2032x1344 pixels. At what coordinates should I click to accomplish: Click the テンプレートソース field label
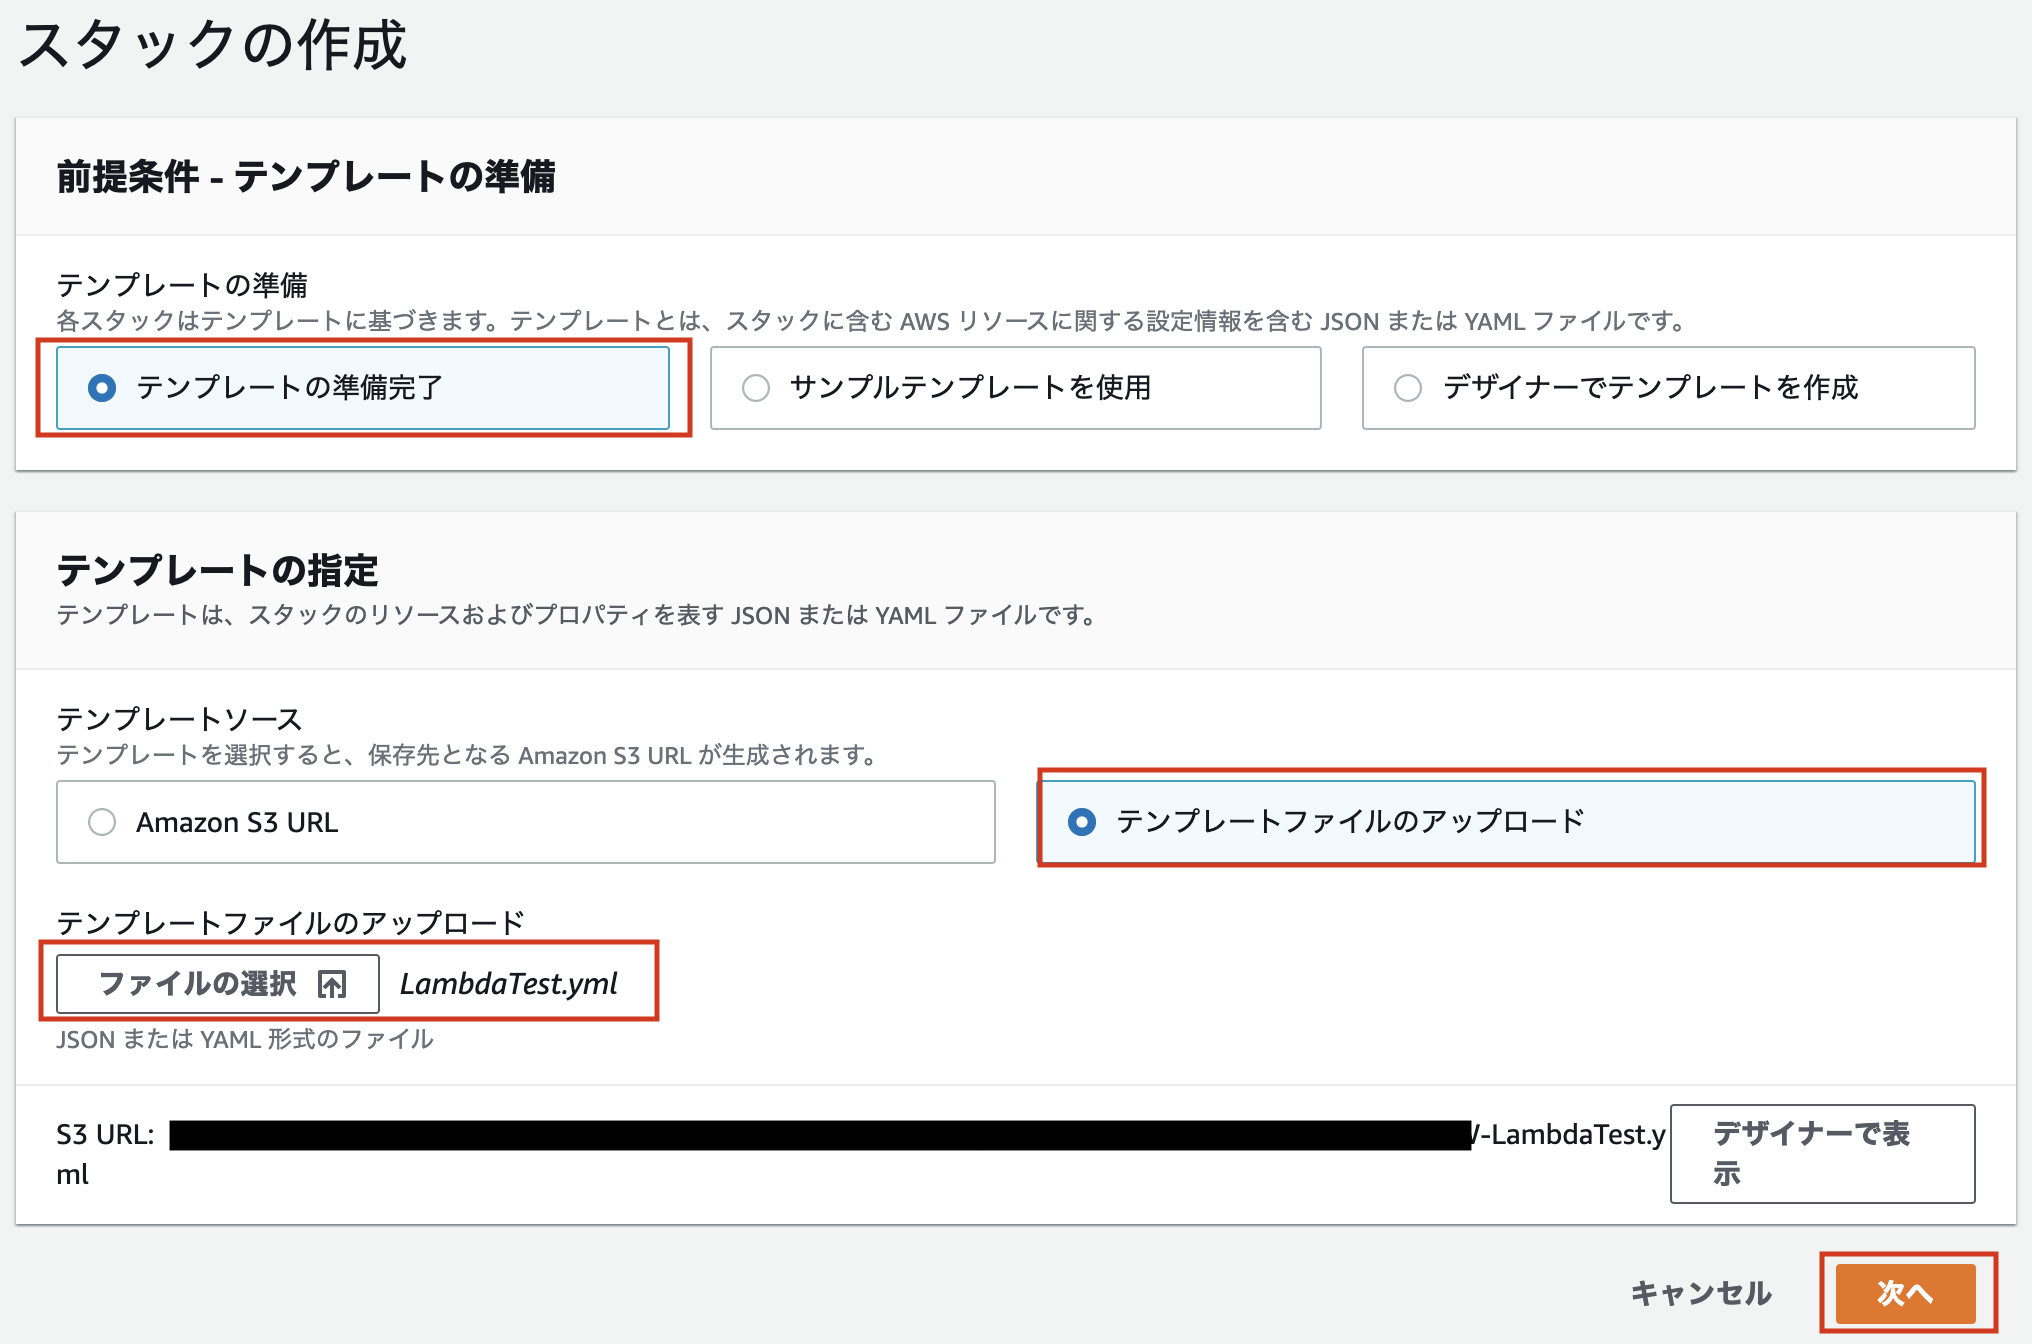179,719
